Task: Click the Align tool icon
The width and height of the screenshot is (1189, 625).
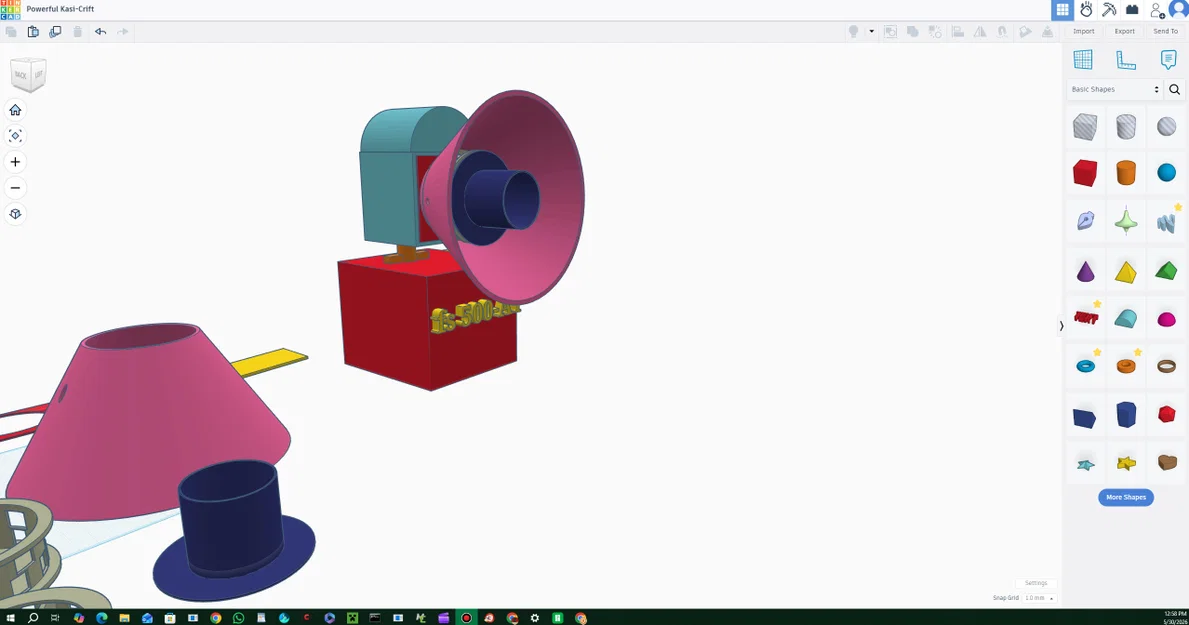Action: click(x=958, y=32)
